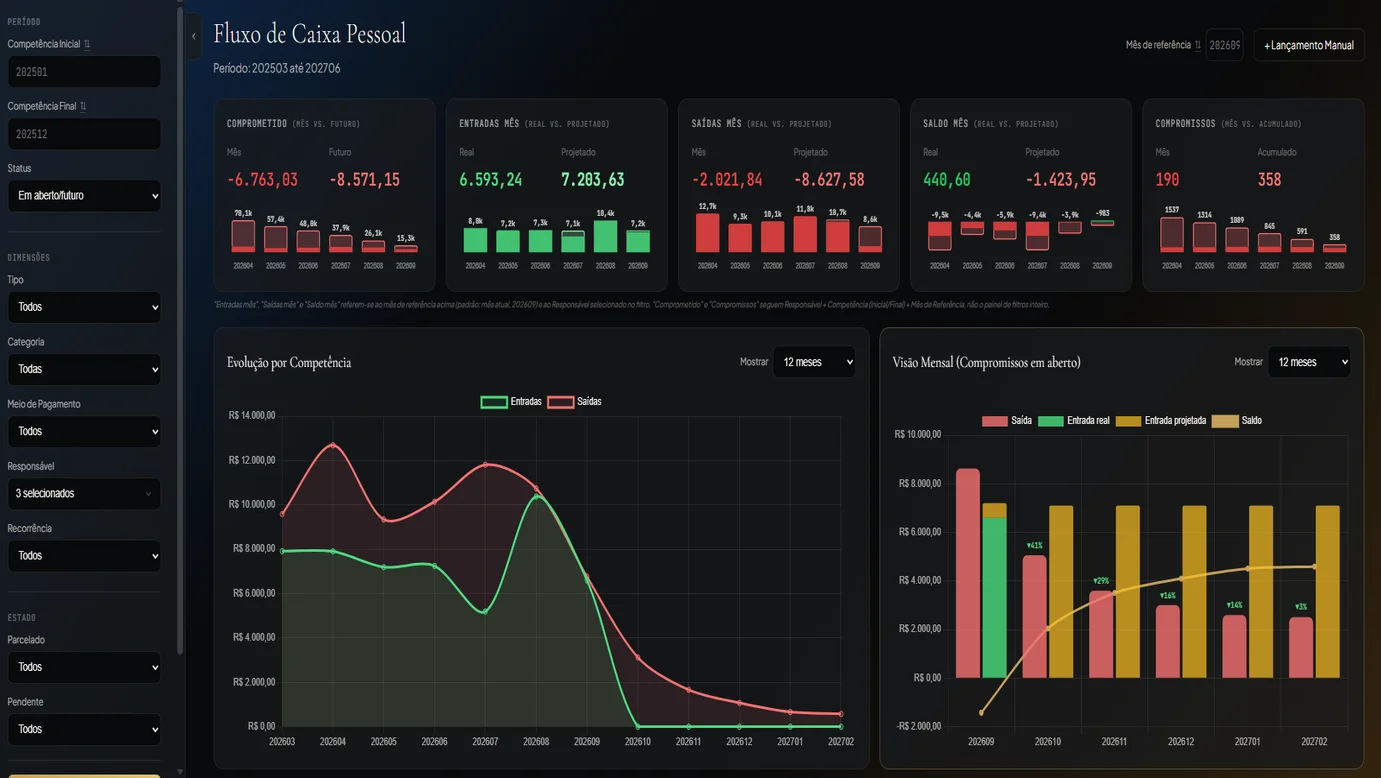Expand the Recorrência dropdown
Image resolution: width=1381 pixels, height=778 pixels.
point(84,555)
